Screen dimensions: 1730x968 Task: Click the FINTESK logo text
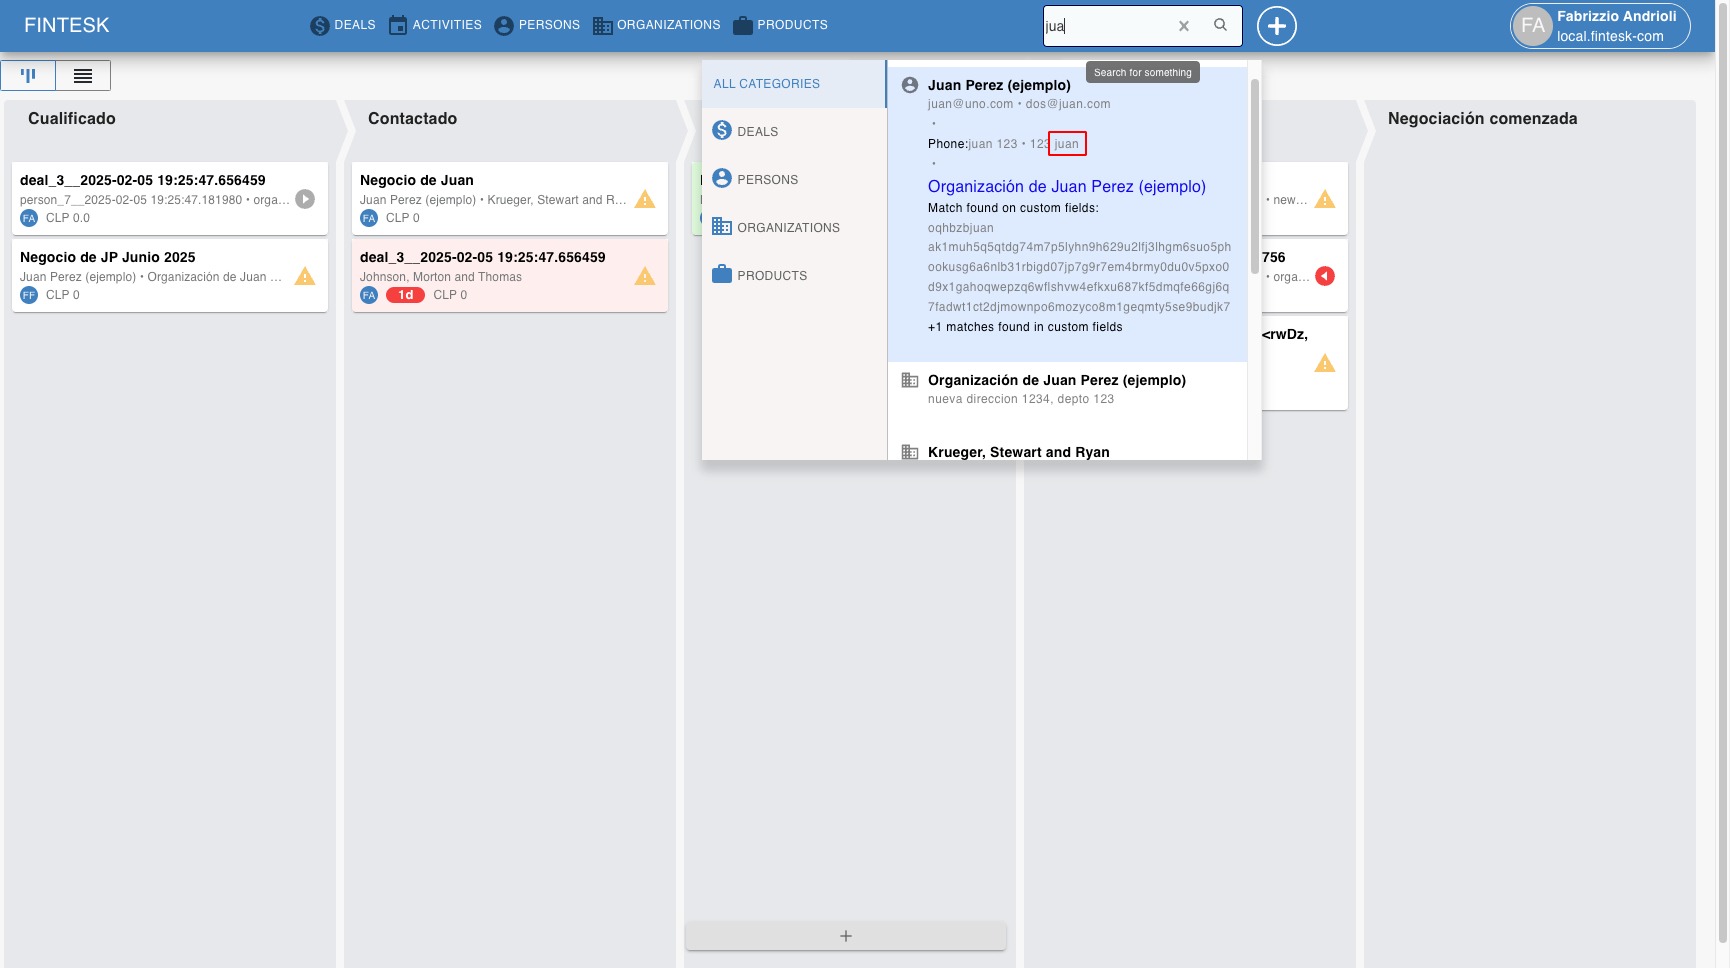click(67, 25)
